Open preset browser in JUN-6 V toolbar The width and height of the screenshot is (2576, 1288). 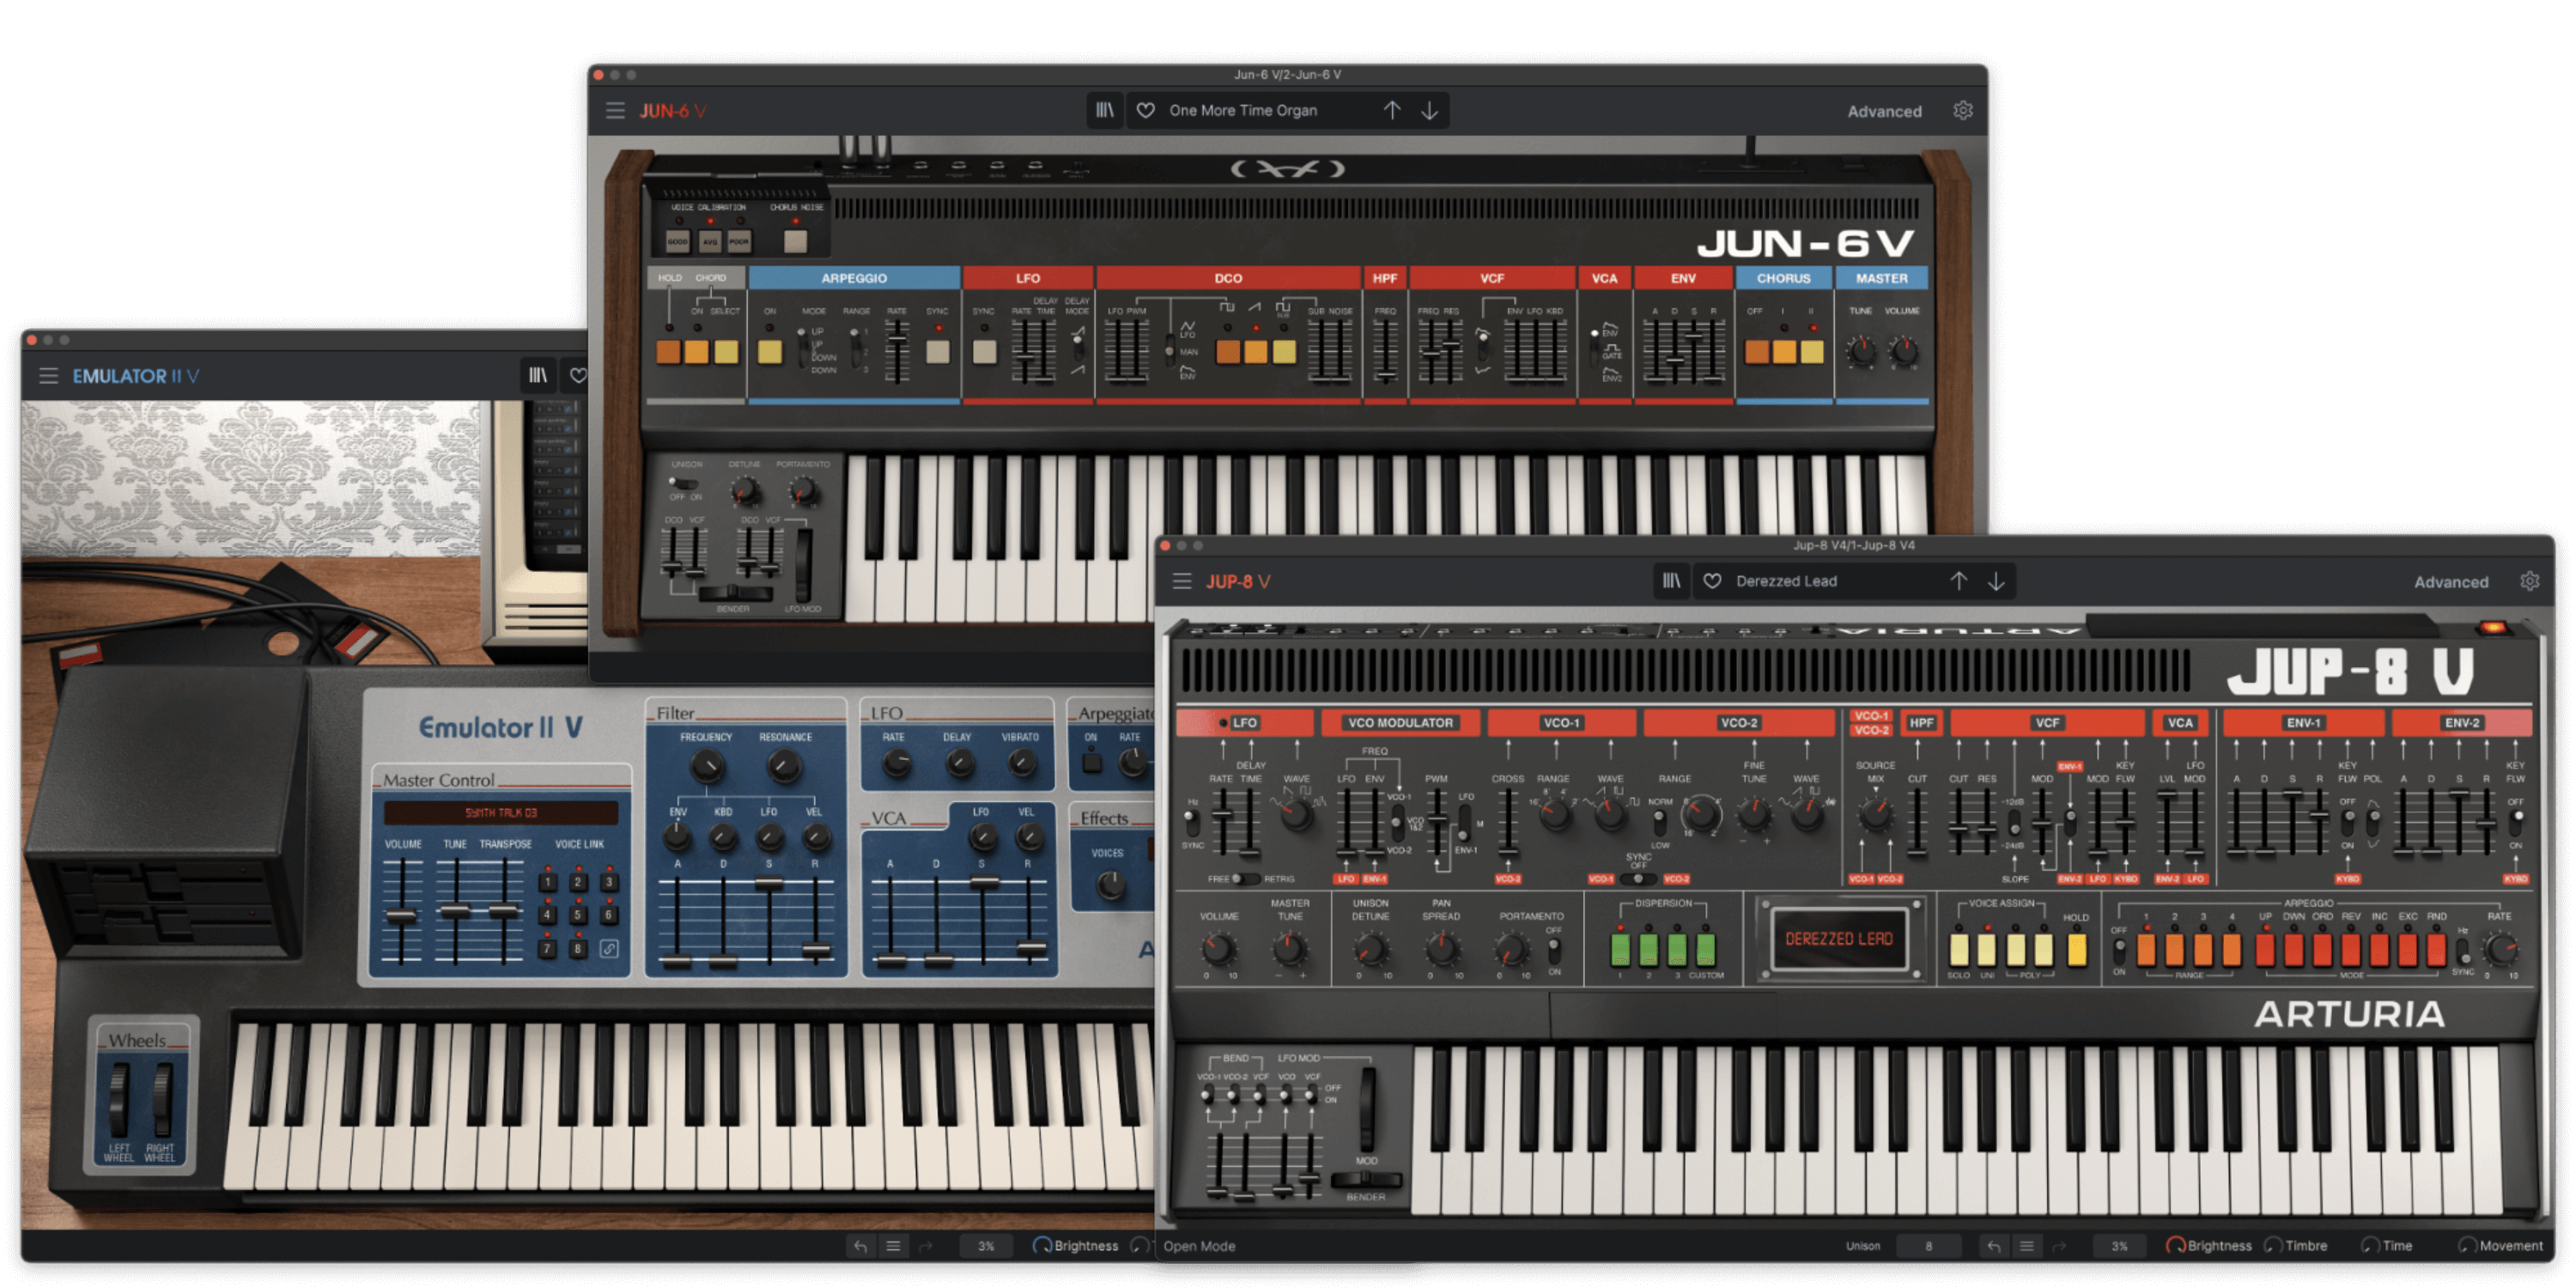pyautogui.click(x=1104, y=110)
